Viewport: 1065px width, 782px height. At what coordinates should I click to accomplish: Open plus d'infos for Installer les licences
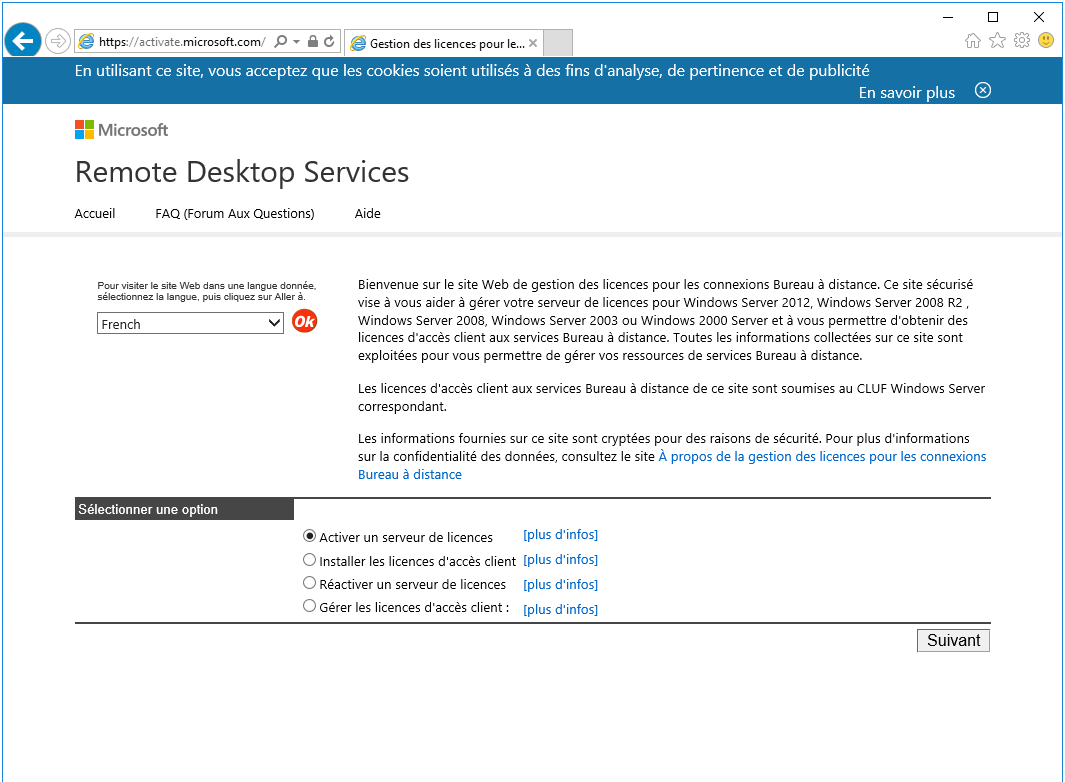click(560, 559)
